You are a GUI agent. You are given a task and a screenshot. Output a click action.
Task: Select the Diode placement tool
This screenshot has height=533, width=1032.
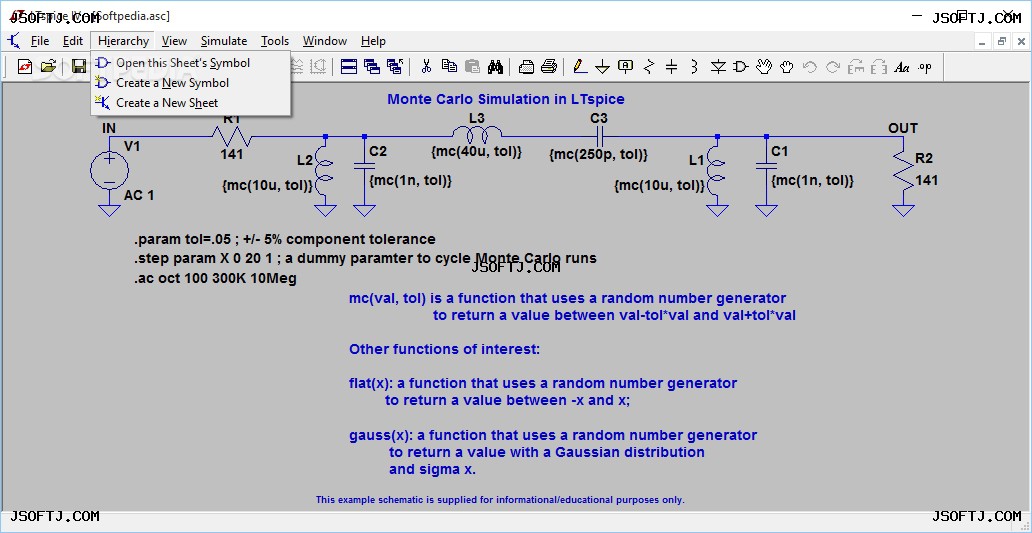click(x=718, y=66)
